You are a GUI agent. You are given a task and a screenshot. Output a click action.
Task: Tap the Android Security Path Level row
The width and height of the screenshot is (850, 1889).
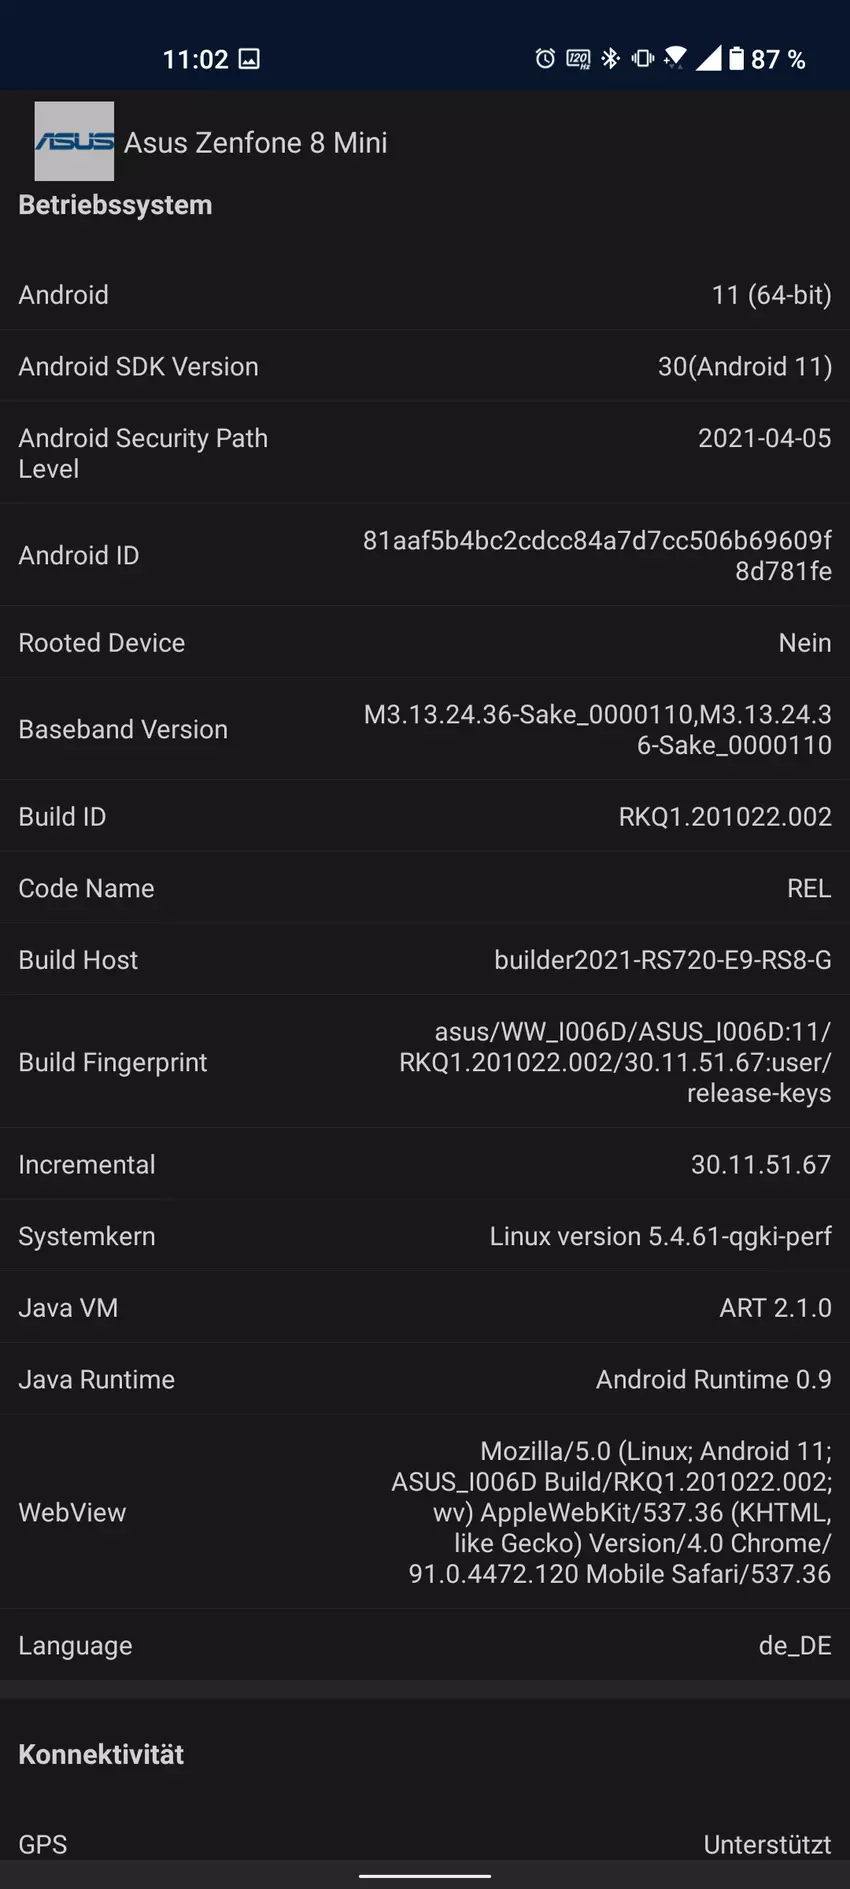point(425,453)
